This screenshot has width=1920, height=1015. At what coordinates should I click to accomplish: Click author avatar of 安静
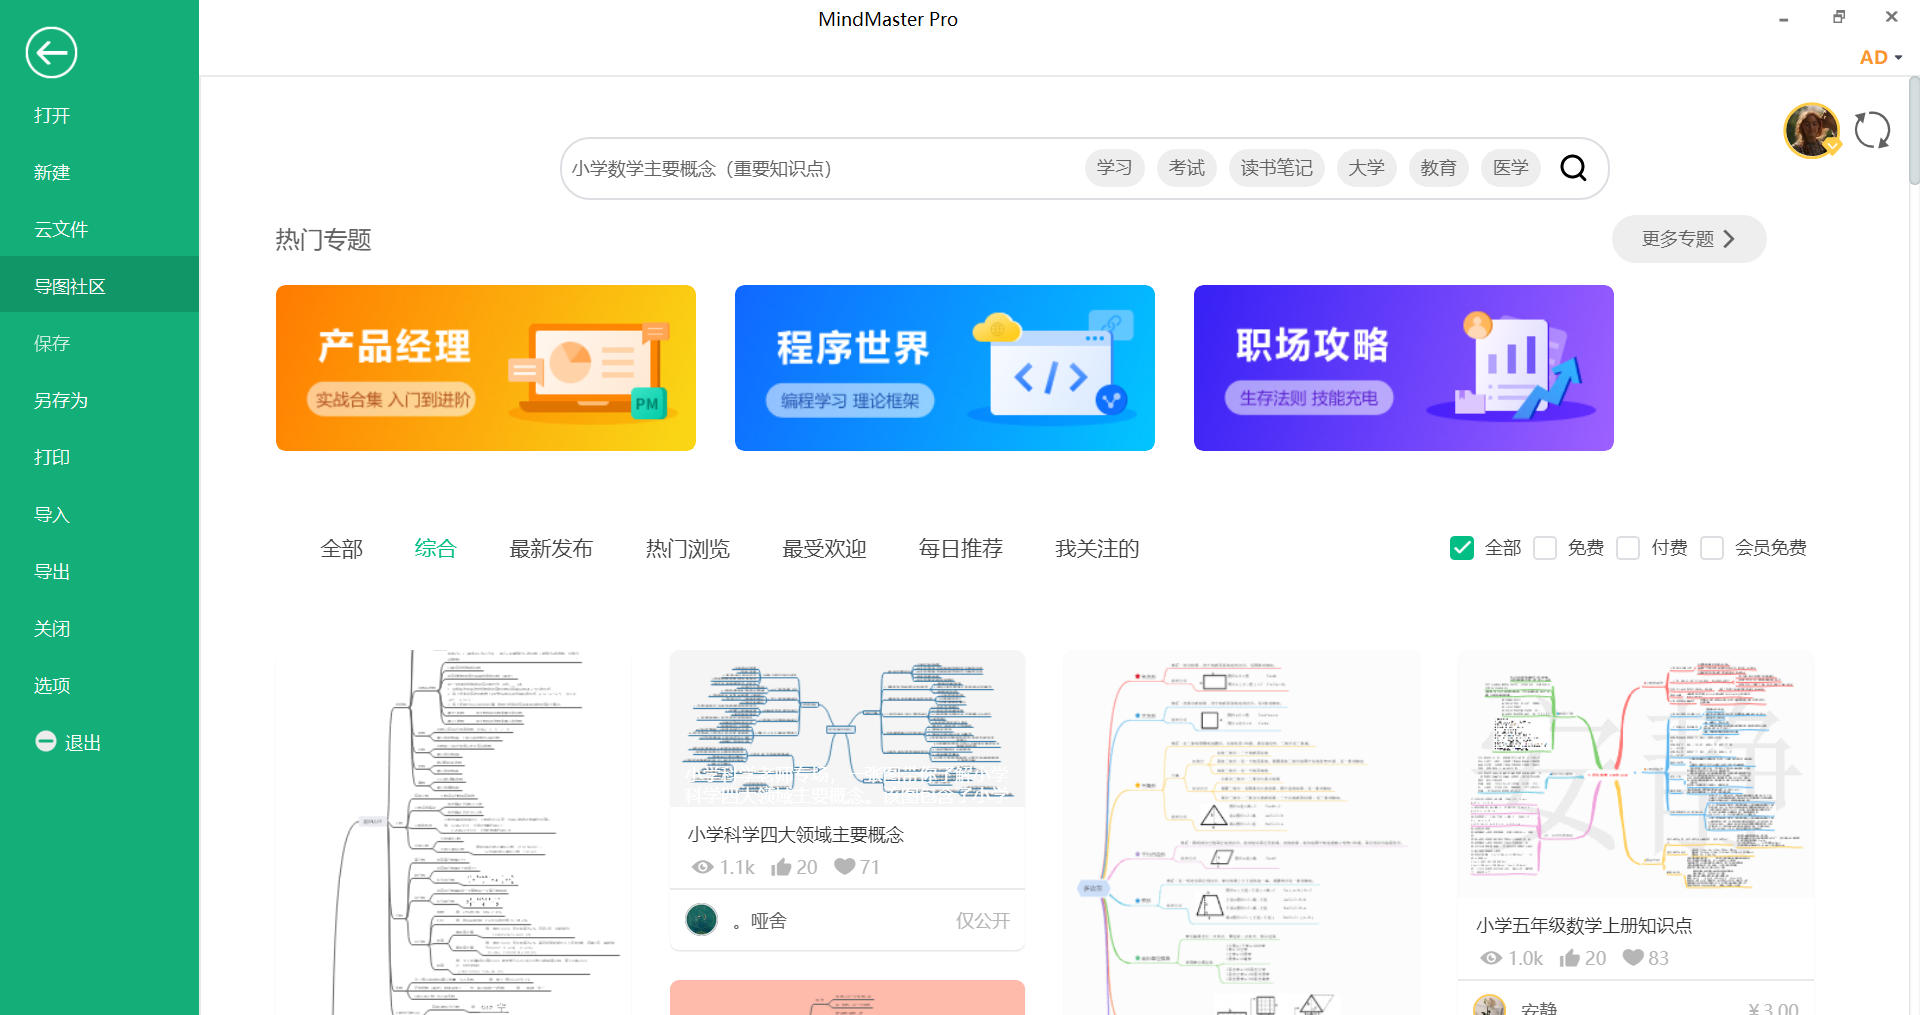1490,1006
